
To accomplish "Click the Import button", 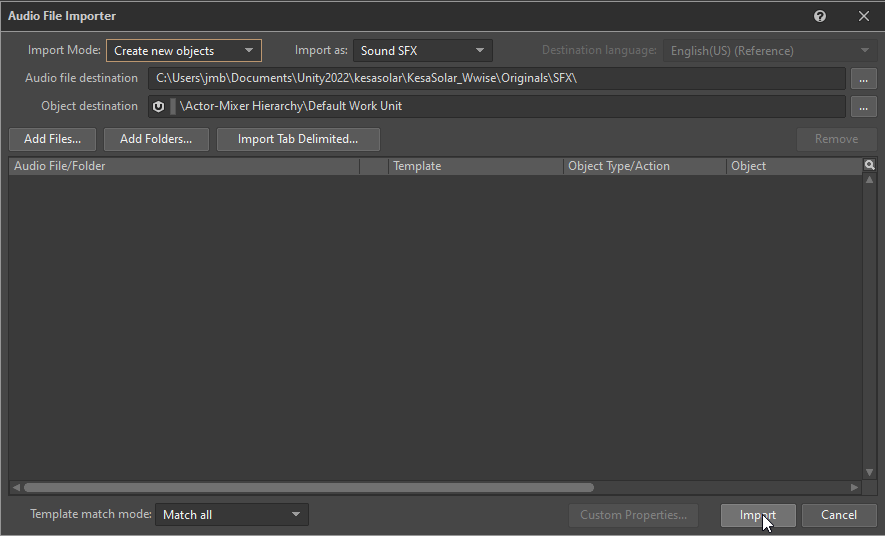I will point(758,515).
